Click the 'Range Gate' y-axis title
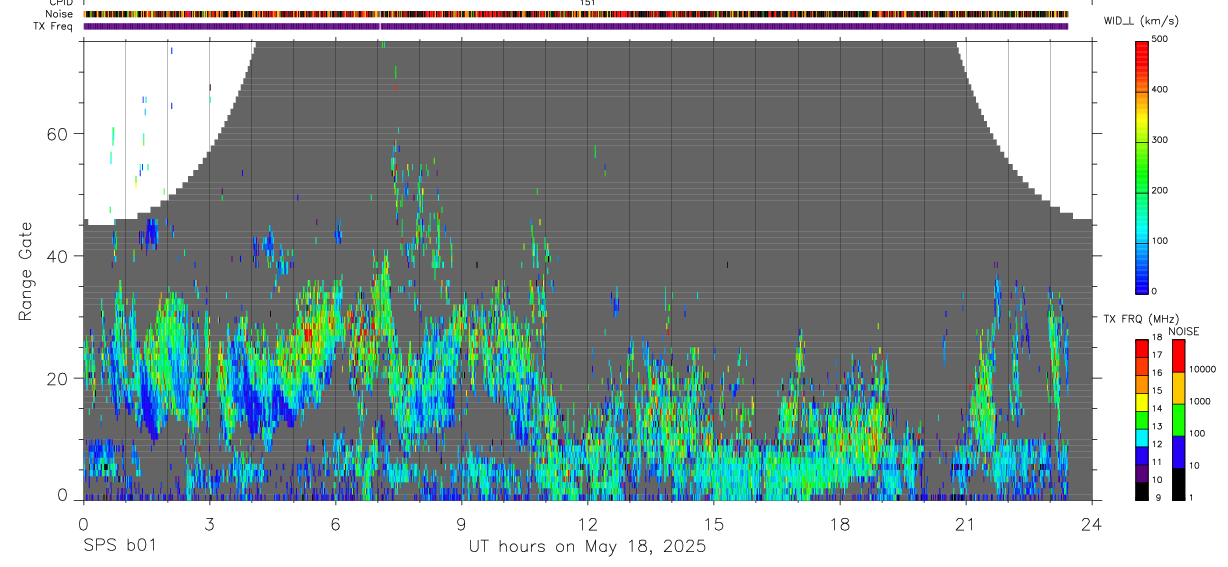Image resolution: width=1228 pixels, height=567 pixels. click(25, 271)
